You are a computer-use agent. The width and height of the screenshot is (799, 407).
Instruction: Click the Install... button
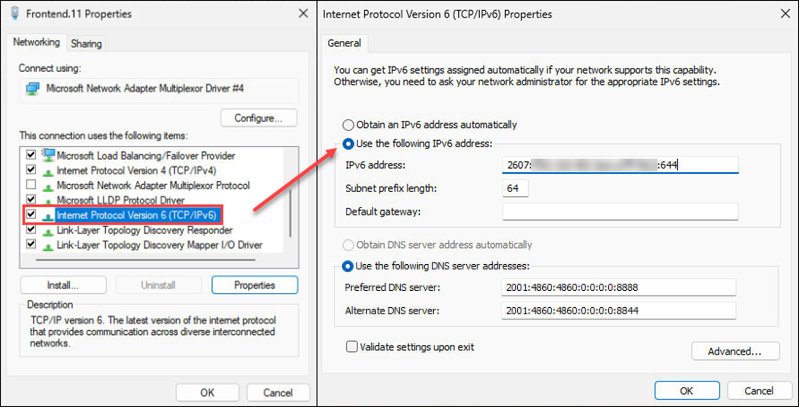pos(63,285)
